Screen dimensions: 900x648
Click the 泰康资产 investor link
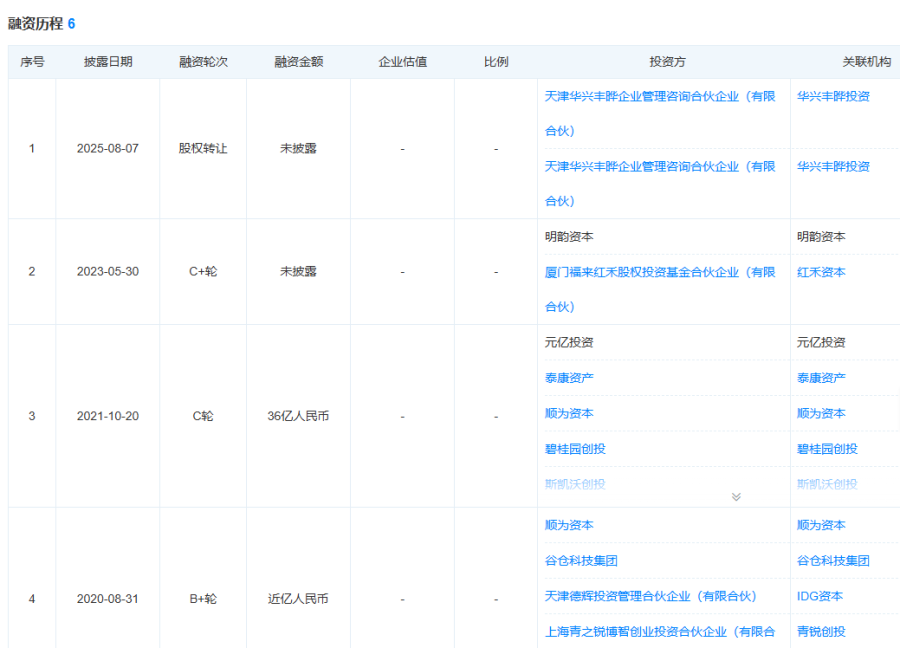569,378
